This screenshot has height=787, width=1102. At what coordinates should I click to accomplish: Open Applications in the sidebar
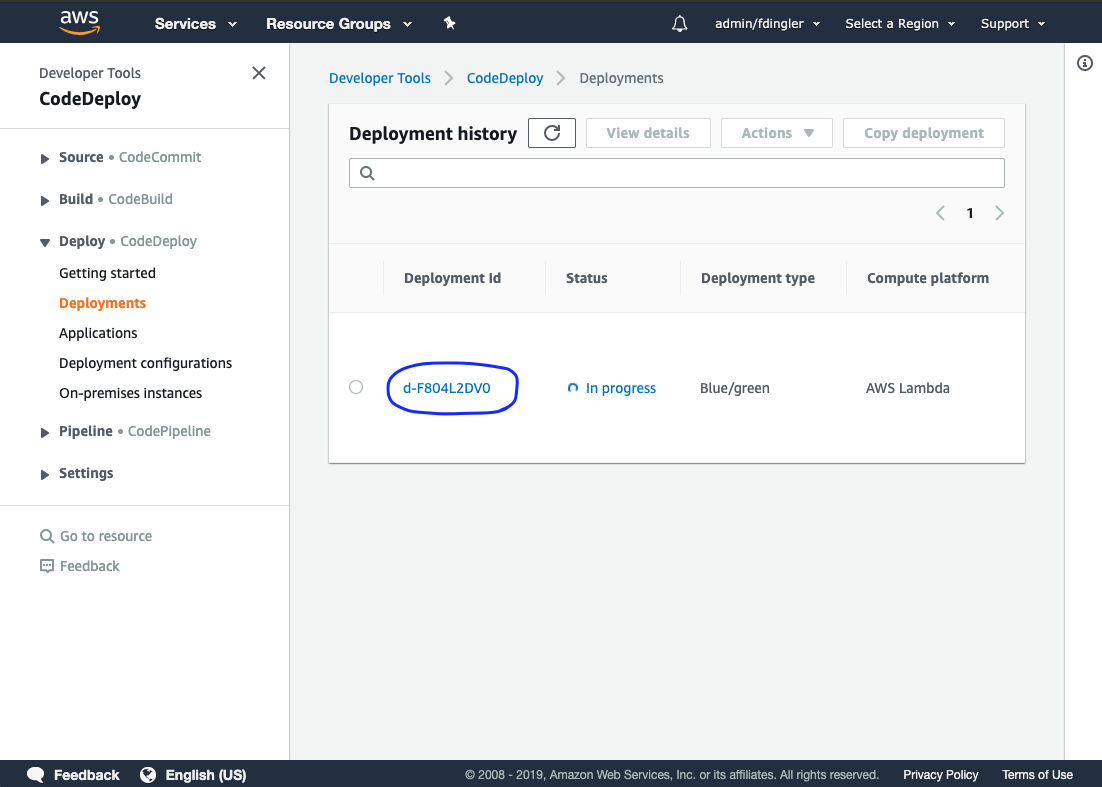coord(98,333)
